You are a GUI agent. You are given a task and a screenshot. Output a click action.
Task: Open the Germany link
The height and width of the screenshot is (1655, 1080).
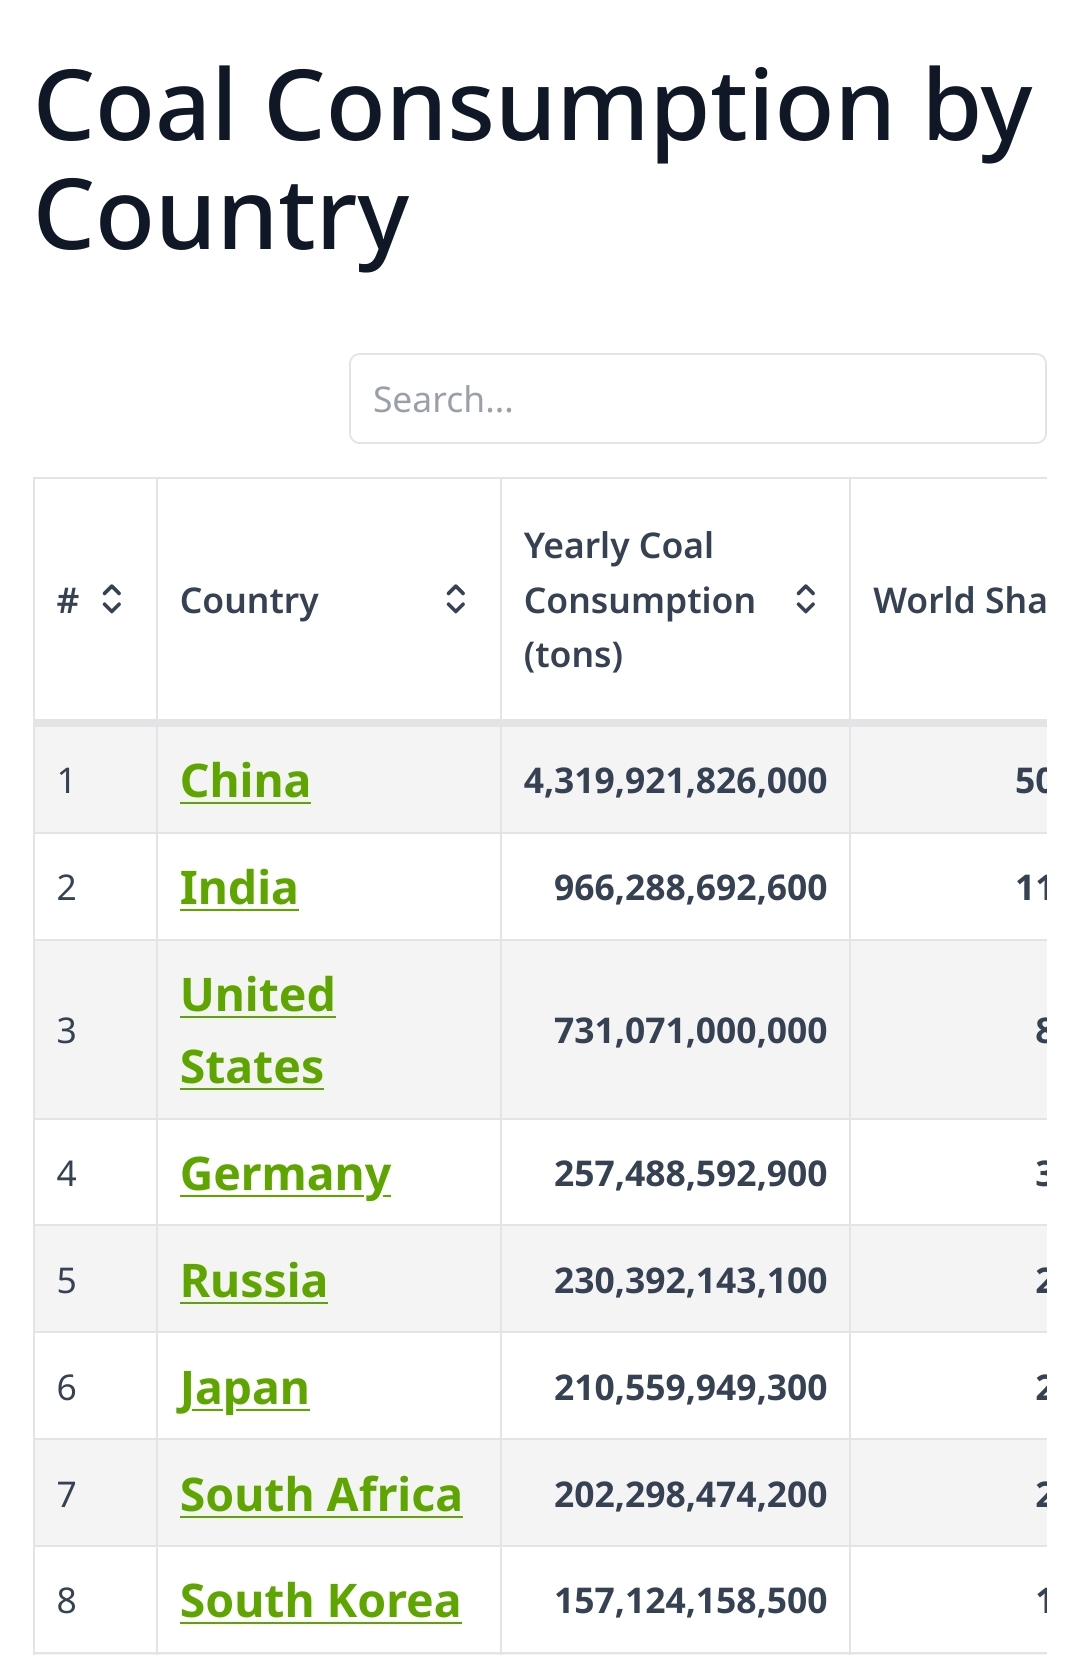(285, 1173)
